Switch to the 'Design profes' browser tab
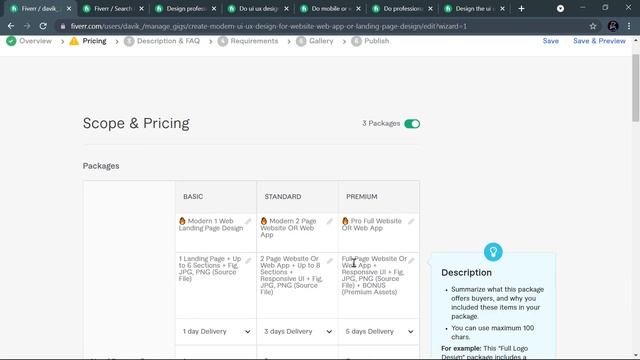The width and height of the screenshot is (640, 360). [x=186, y=9]
